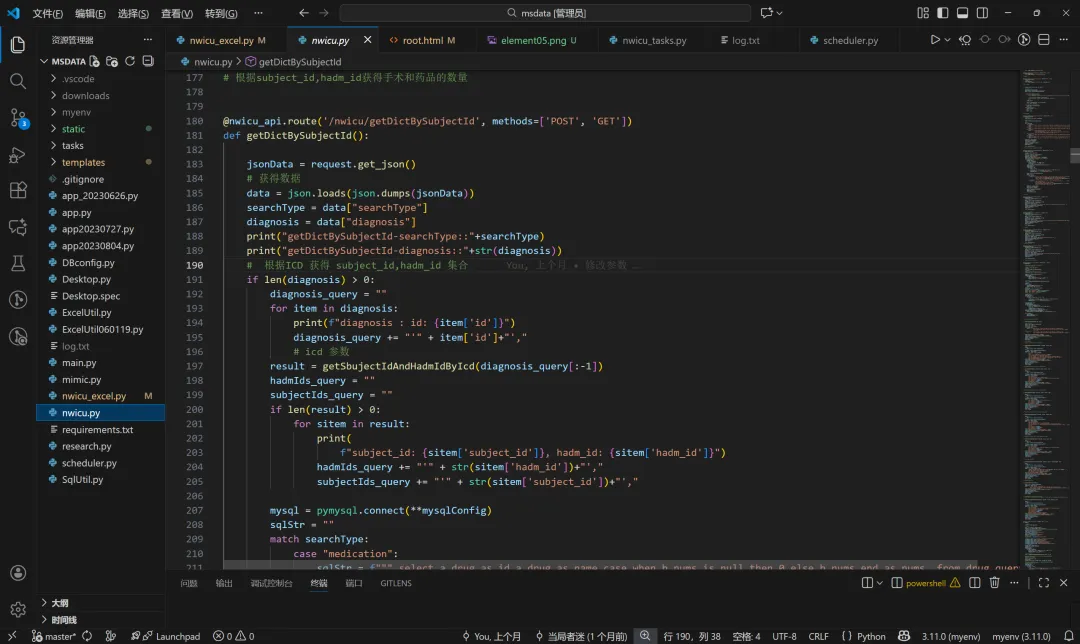This screenshot has height=644, width=1080.
Task: Refresh the MSDATA explorer tree
Action: [130, 61]
